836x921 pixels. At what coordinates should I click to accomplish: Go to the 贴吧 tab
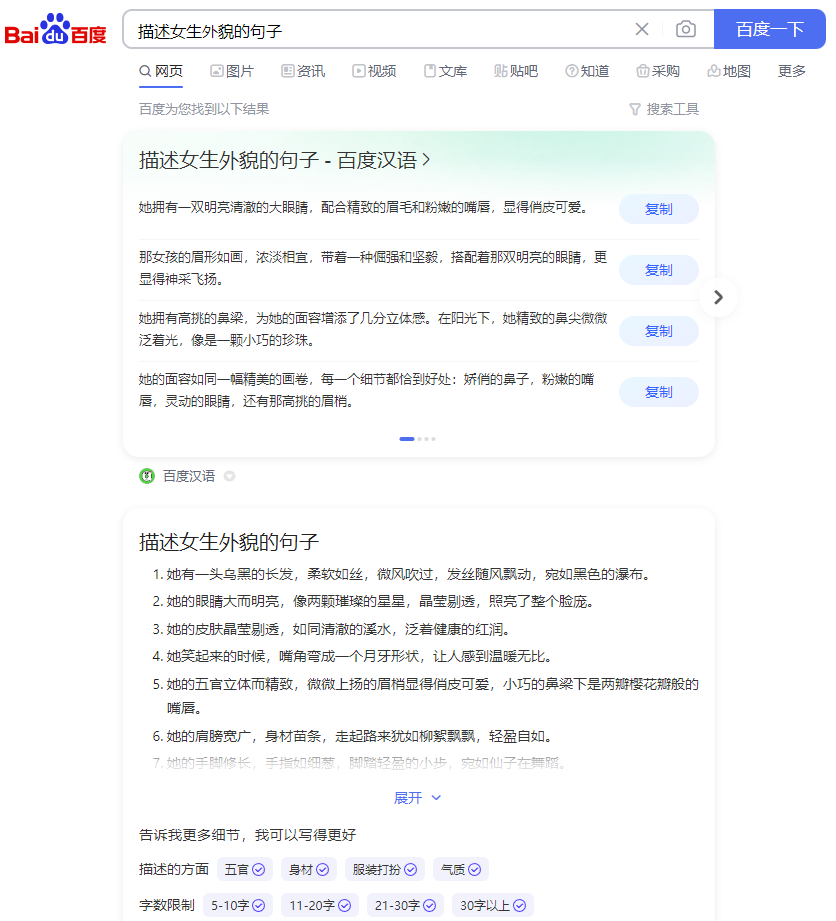coord(516,72)
